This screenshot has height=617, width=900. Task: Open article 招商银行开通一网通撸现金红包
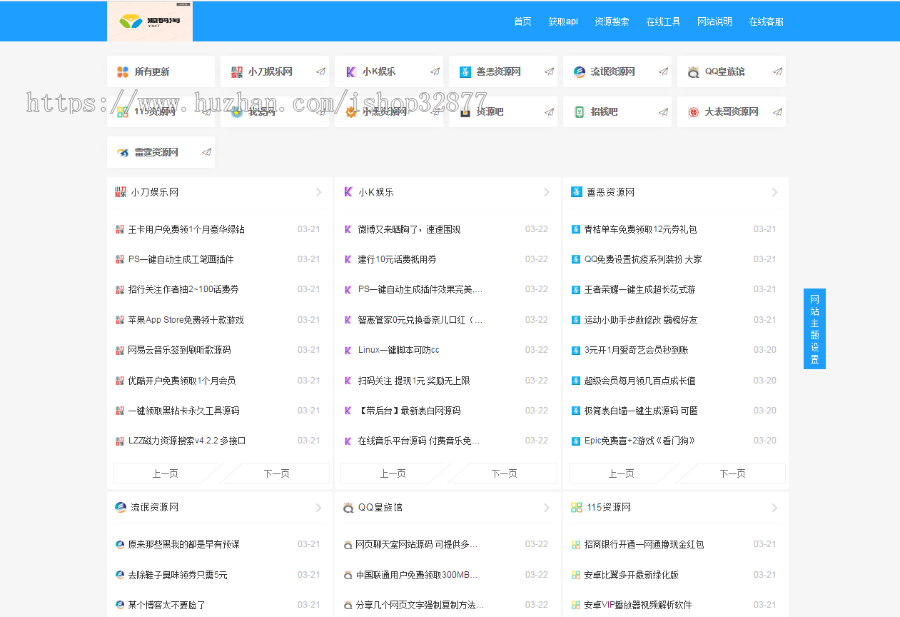click(644, 544)
